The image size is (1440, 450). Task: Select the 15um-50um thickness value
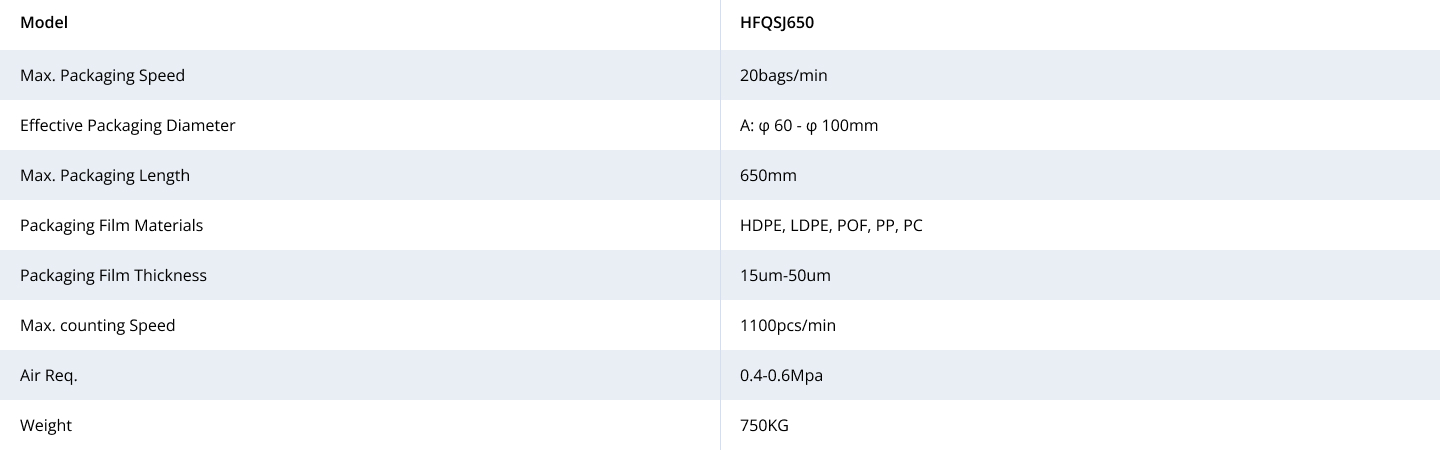(785, 275)
